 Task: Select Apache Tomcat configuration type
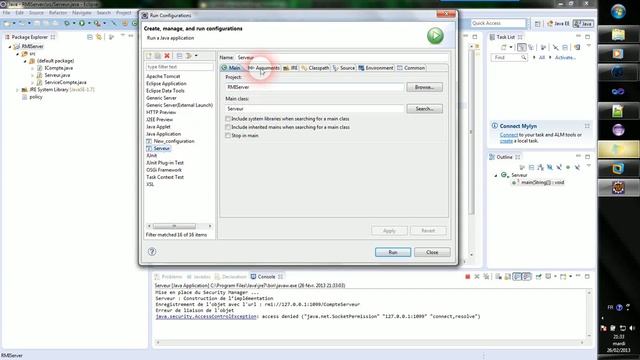click(163, 76)
